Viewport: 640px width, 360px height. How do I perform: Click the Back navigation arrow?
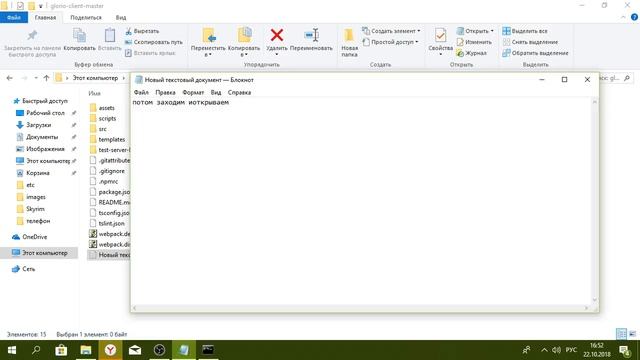[10, 78]
